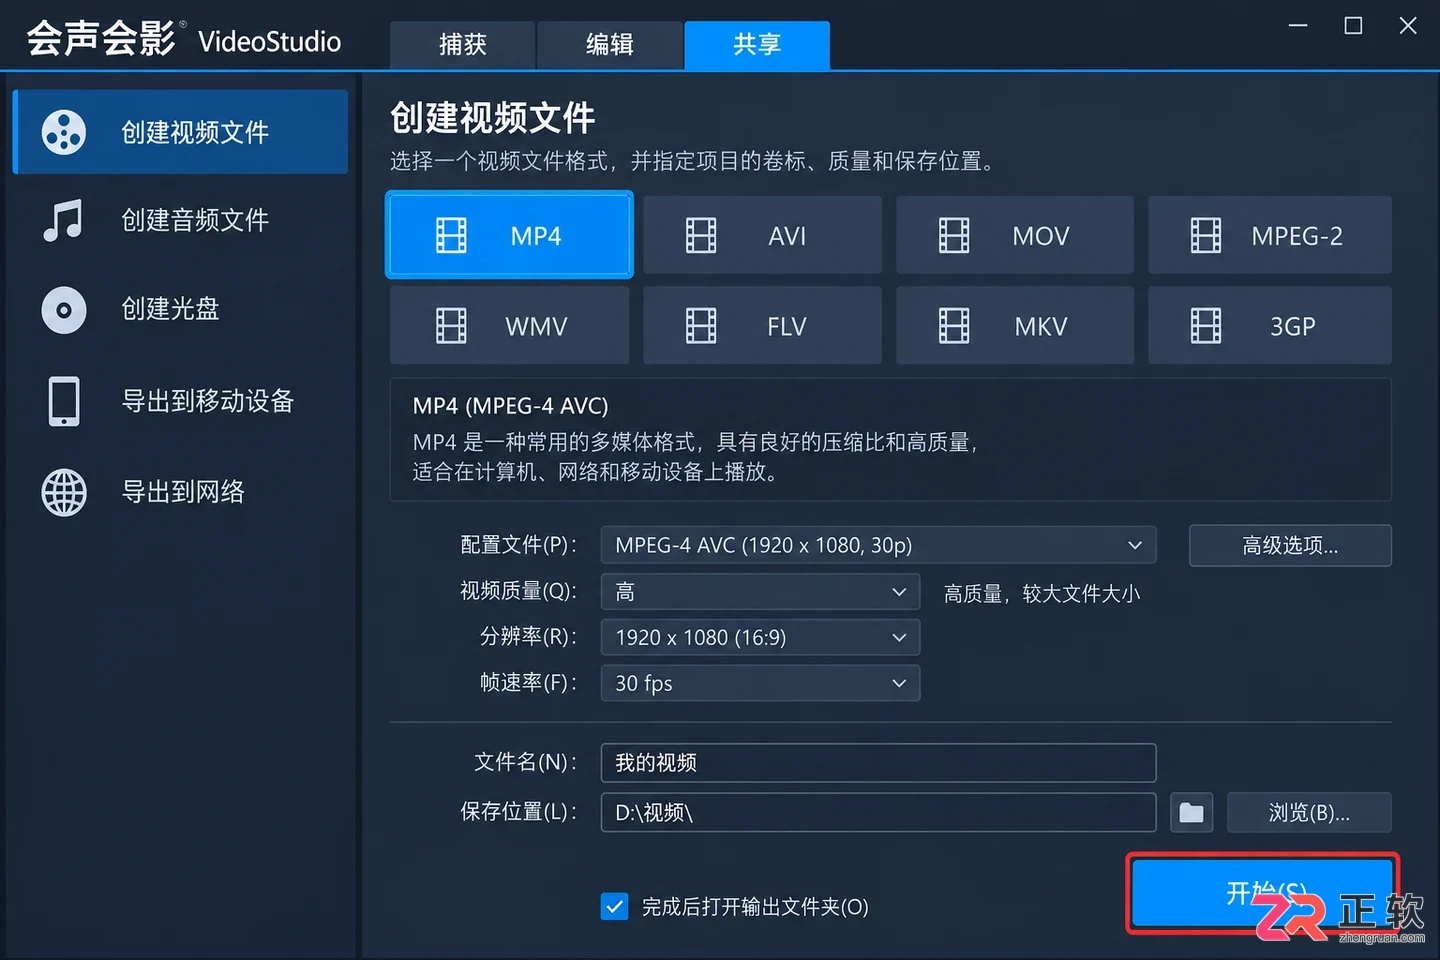The height and width of the screenshot is (960, 1440).
Task: Select the MP4 format button
Action: click(x=510, y=235)
